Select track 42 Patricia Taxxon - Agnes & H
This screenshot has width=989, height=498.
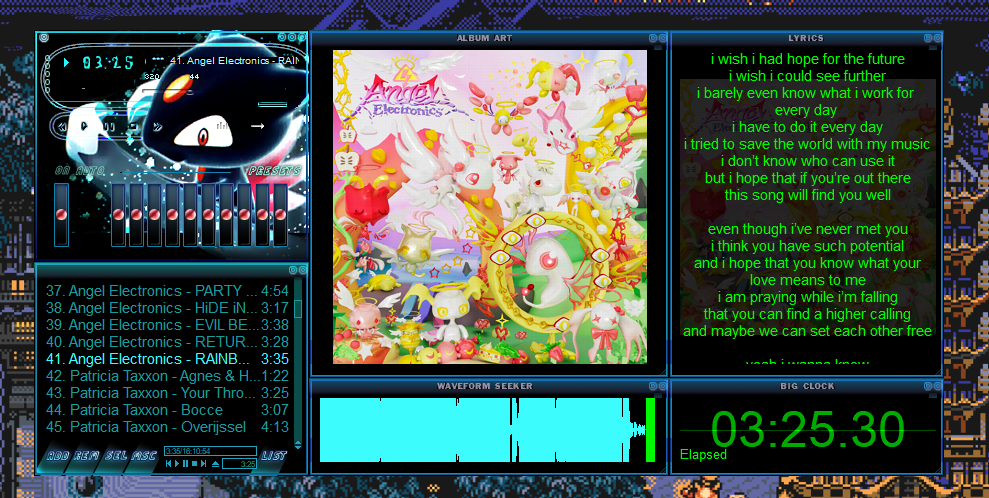pos(167,376)
